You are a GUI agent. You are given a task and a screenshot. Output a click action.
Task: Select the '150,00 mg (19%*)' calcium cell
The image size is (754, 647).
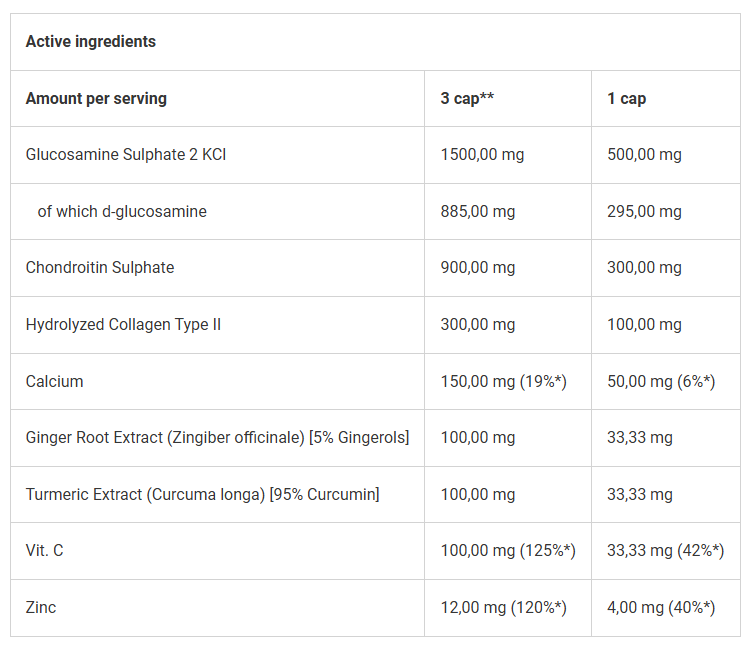(x=504, y=381)
